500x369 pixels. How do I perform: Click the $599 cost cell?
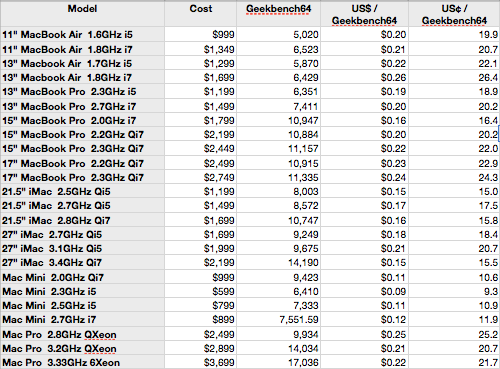pos(200,291)
